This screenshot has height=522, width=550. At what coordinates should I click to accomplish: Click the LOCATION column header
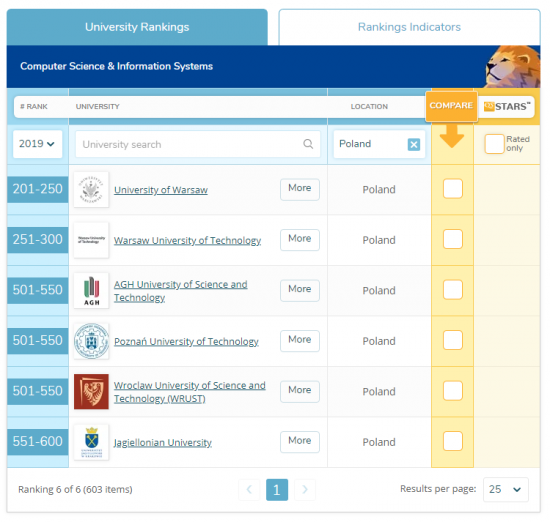pos(369,106)
